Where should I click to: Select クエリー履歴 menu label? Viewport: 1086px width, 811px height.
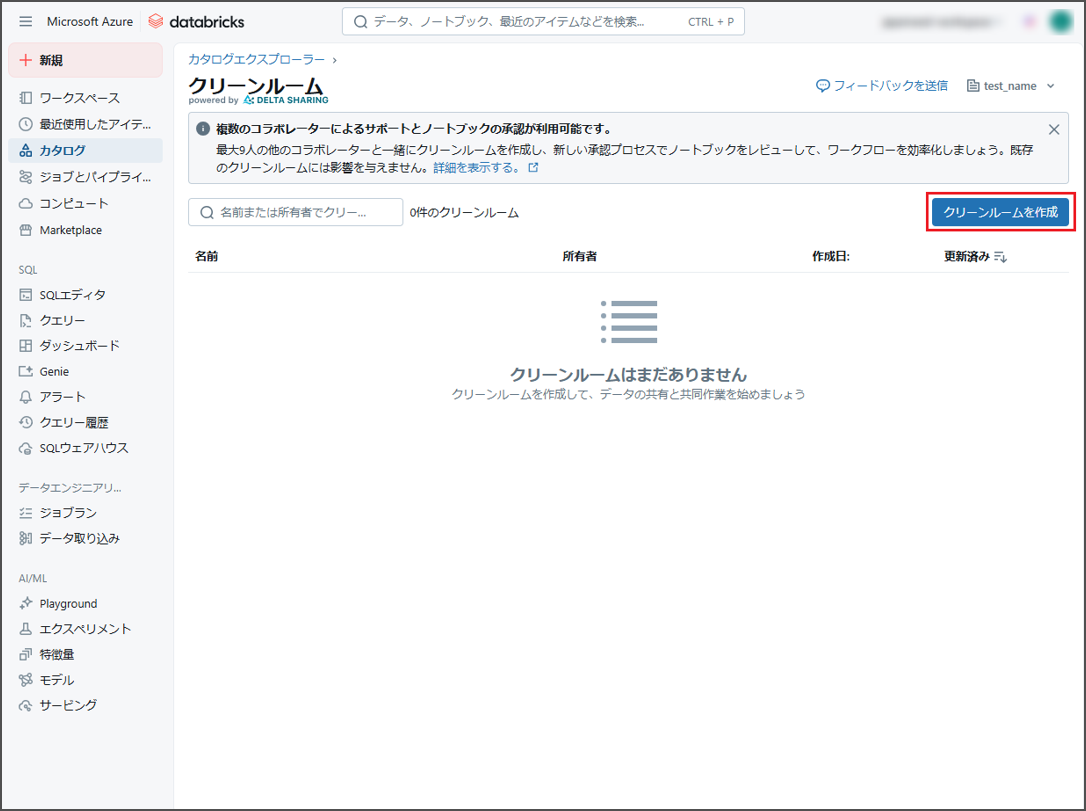coord(74,422)
